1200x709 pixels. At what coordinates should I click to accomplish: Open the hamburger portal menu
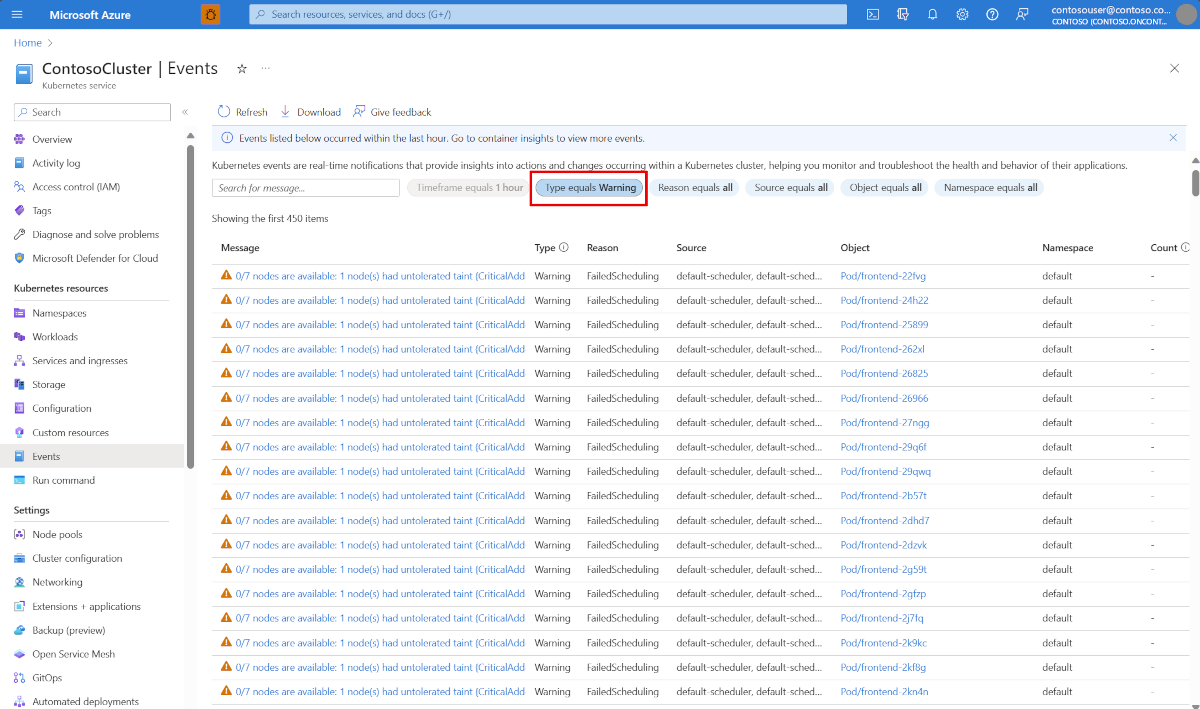(x=18, y=14)
